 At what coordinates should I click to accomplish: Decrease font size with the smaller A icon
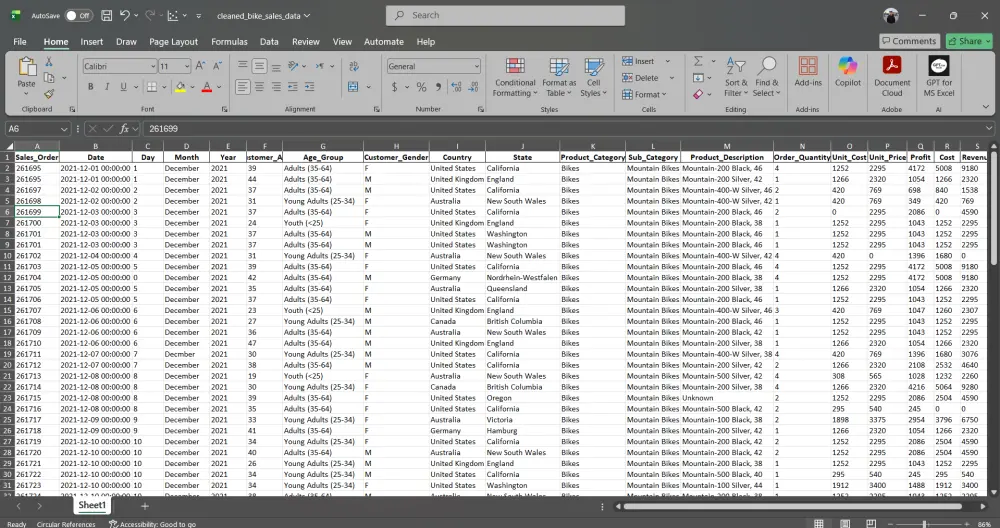217,66
